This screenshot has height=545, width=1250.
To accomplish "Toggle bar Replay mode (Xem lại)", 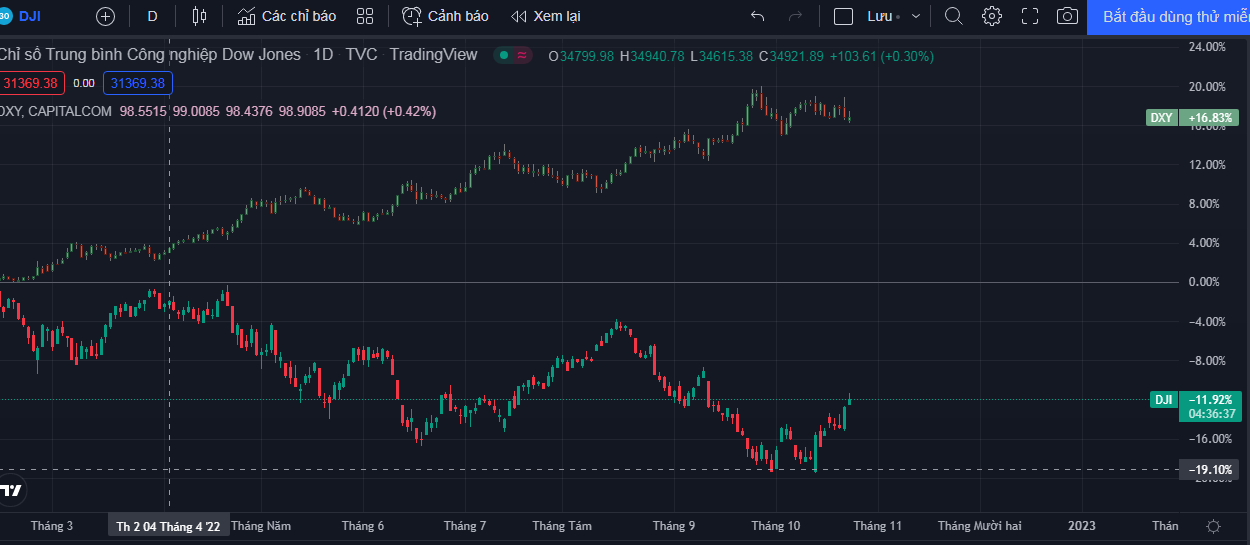I will click(545, 16).
